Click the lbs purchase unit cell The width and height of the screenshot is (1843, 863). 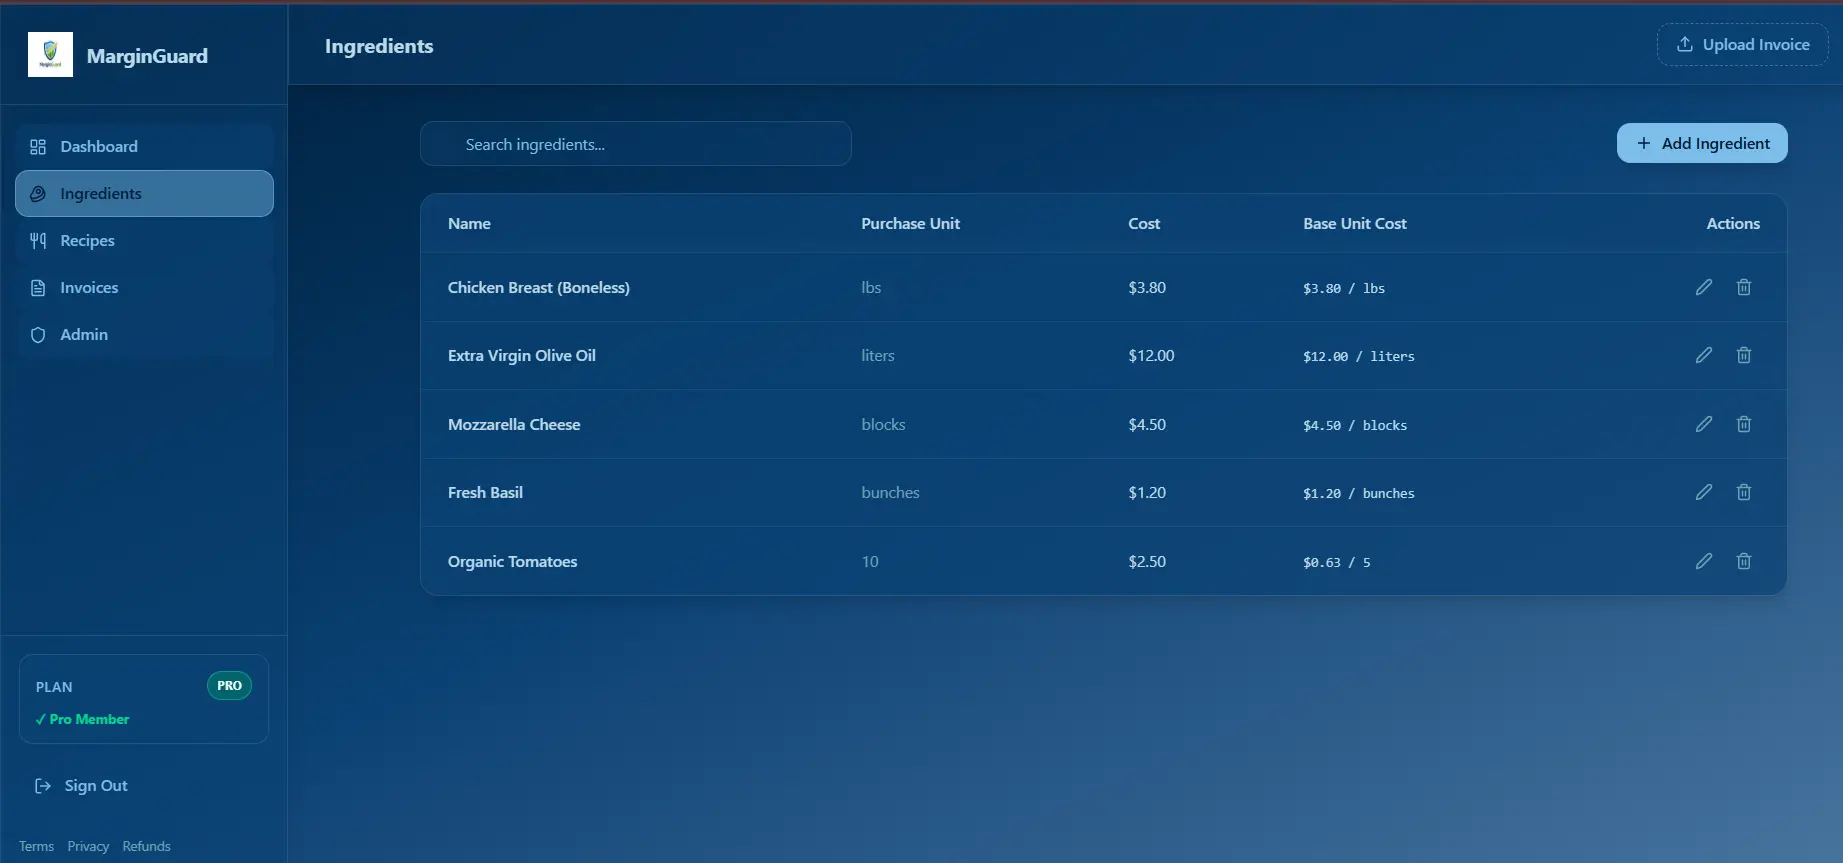pos(871,287)
